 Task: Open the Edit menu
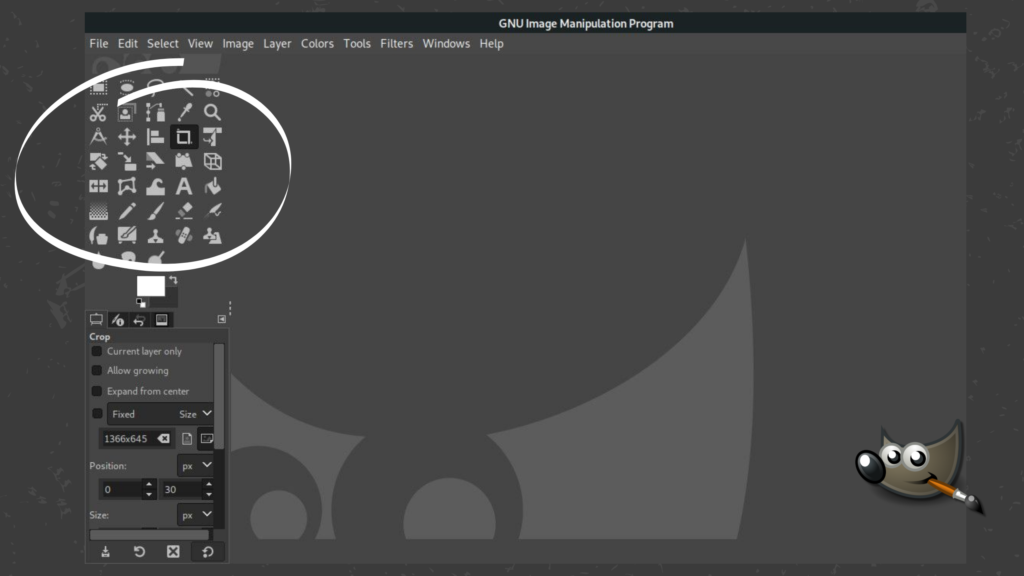click(x=127, y=44)
